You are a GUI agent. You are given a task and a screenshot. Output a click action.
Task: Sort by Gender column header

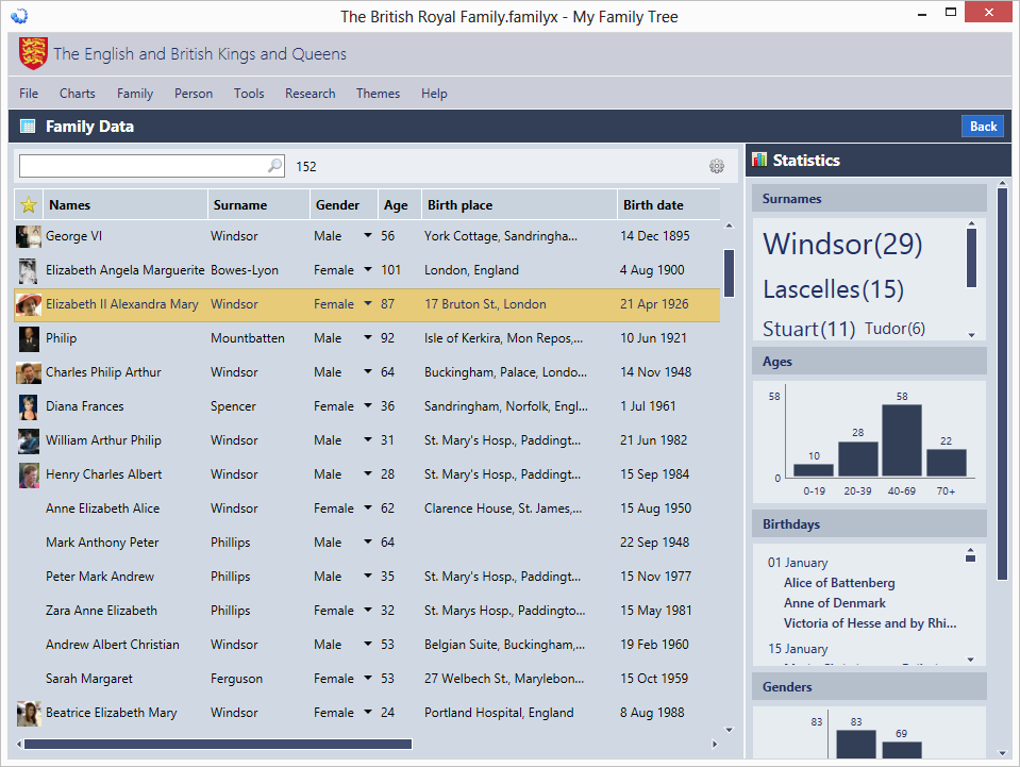coord(344,205)
